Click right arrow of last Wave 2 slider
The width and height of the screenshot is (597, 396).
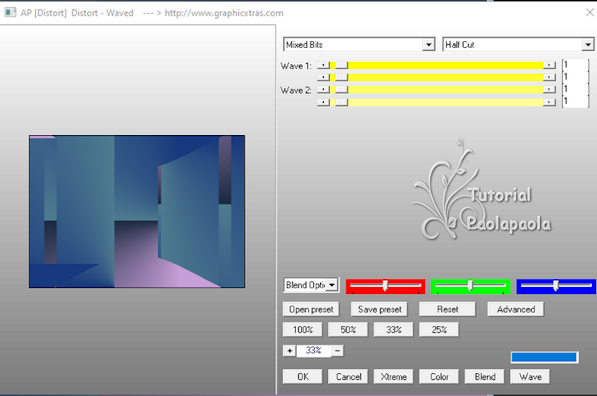pos(549,102)
